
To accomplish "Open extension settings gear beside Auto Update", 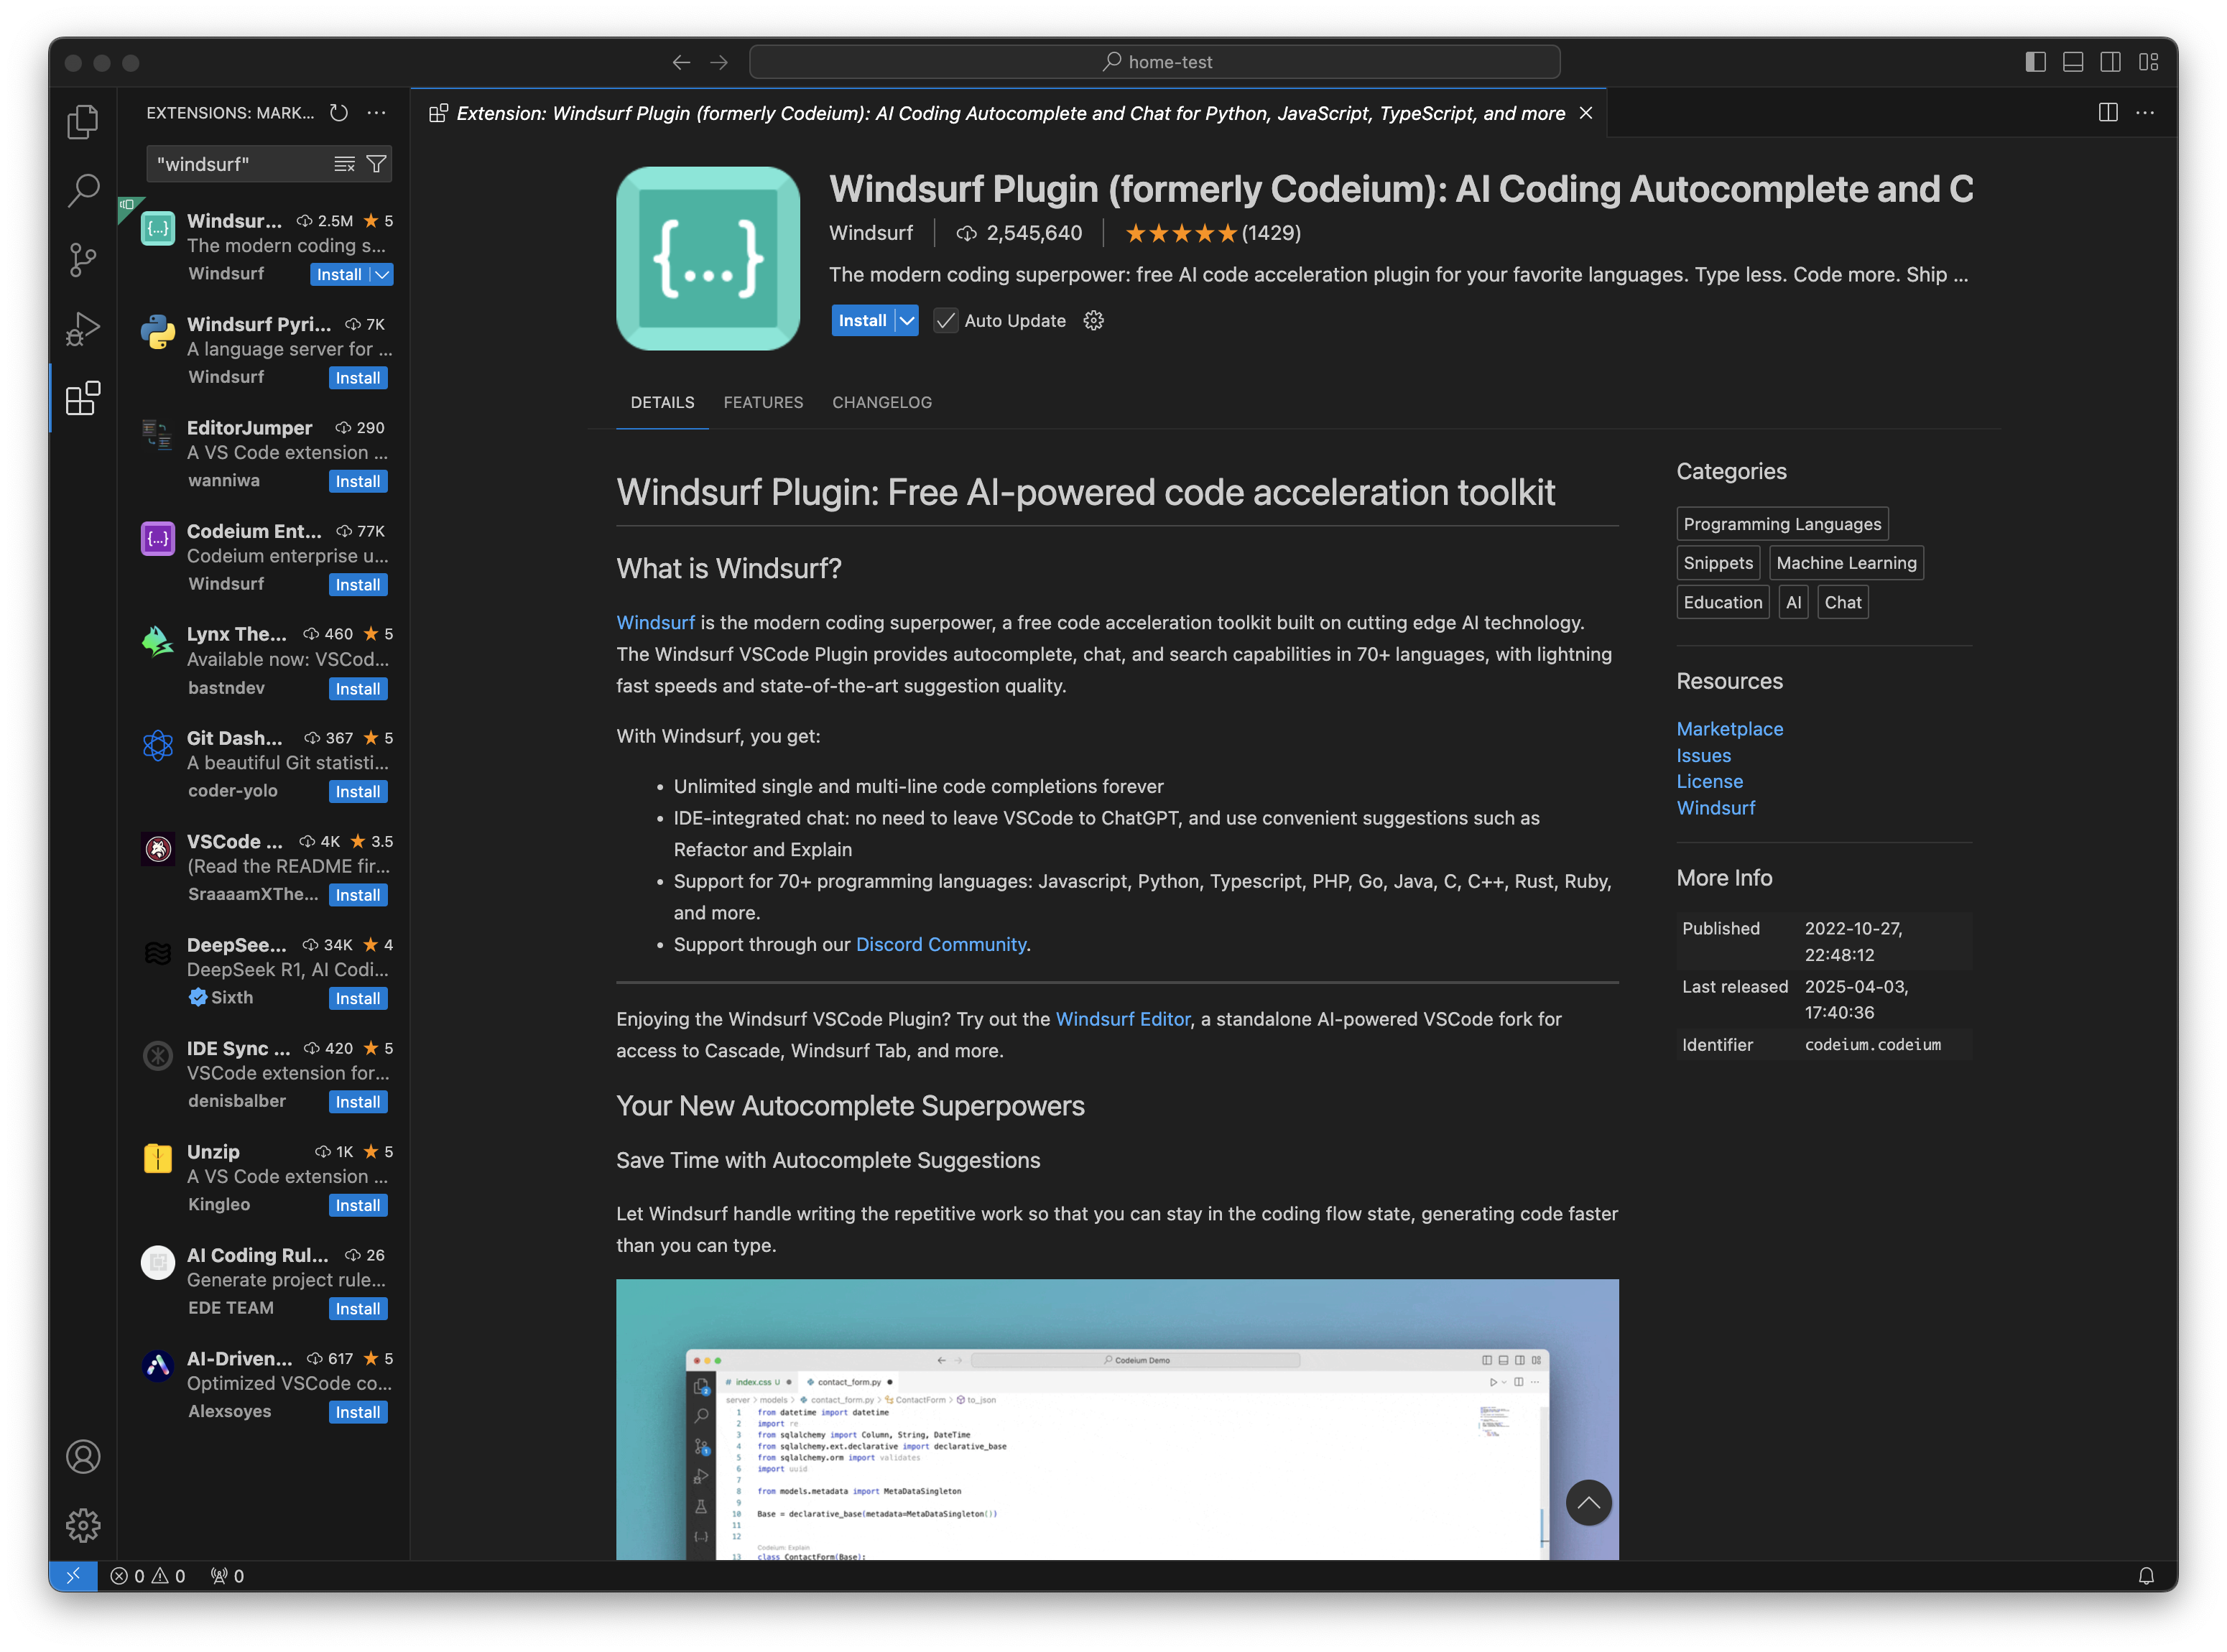I will click(x=1093, y=321).
